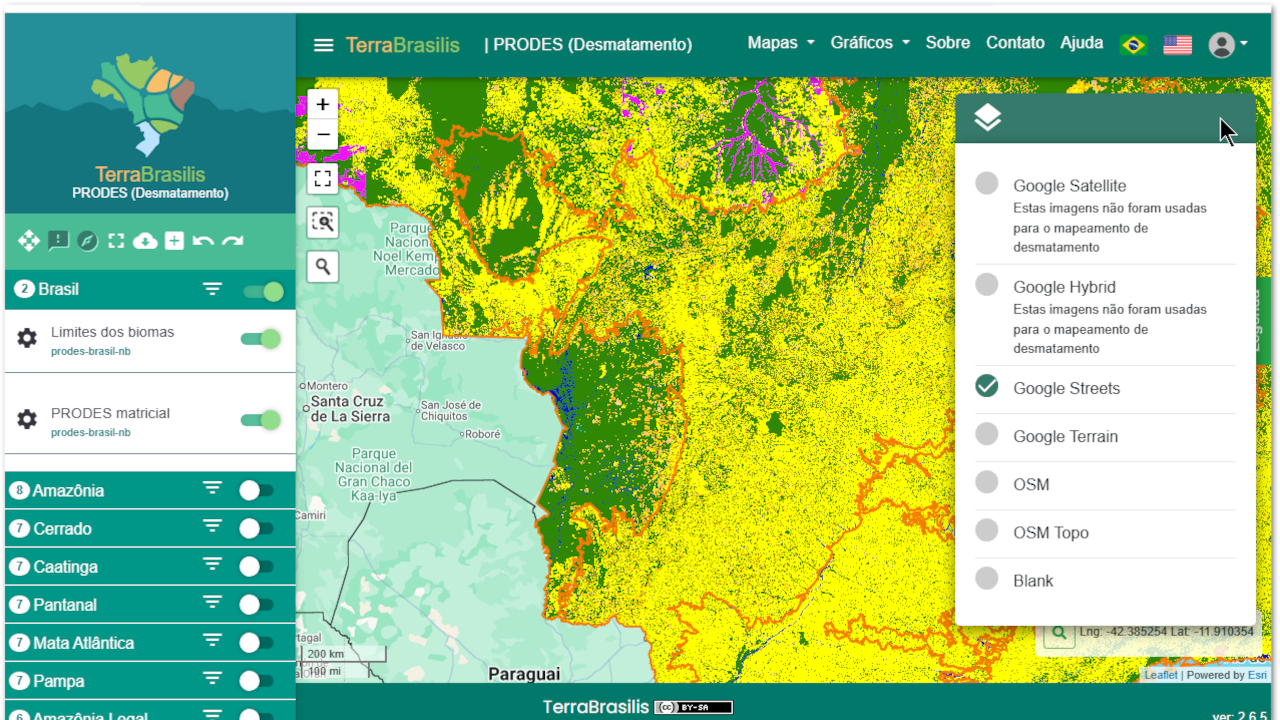Screen dimensions: 1280x720
Task: Select the checked Google Streets radio
Action: pos(987,386)
